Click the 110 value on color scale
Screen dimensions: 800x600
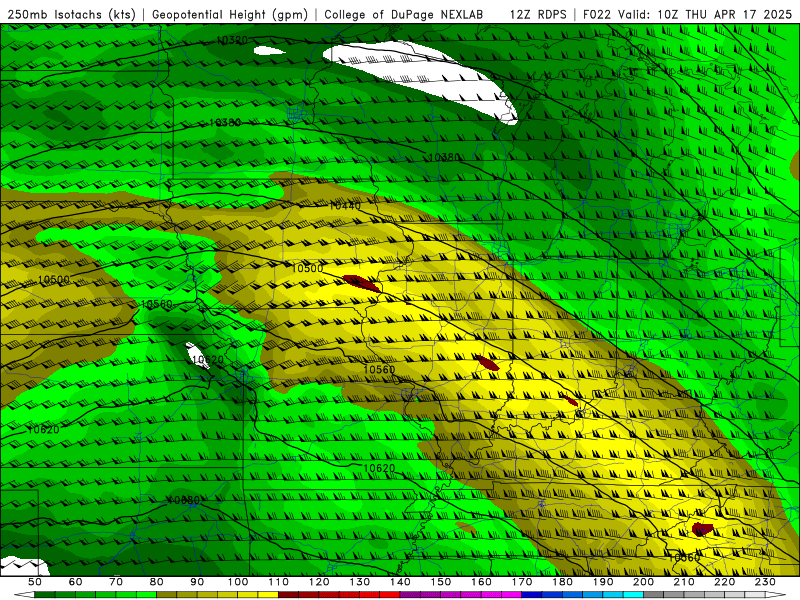[279, 582]
